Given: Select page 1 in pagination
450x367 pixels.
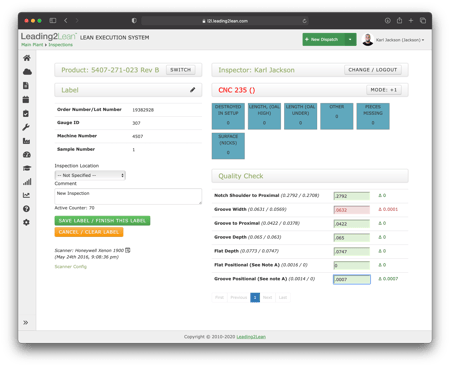Looking at the screenshot, I should pos(255,297).
